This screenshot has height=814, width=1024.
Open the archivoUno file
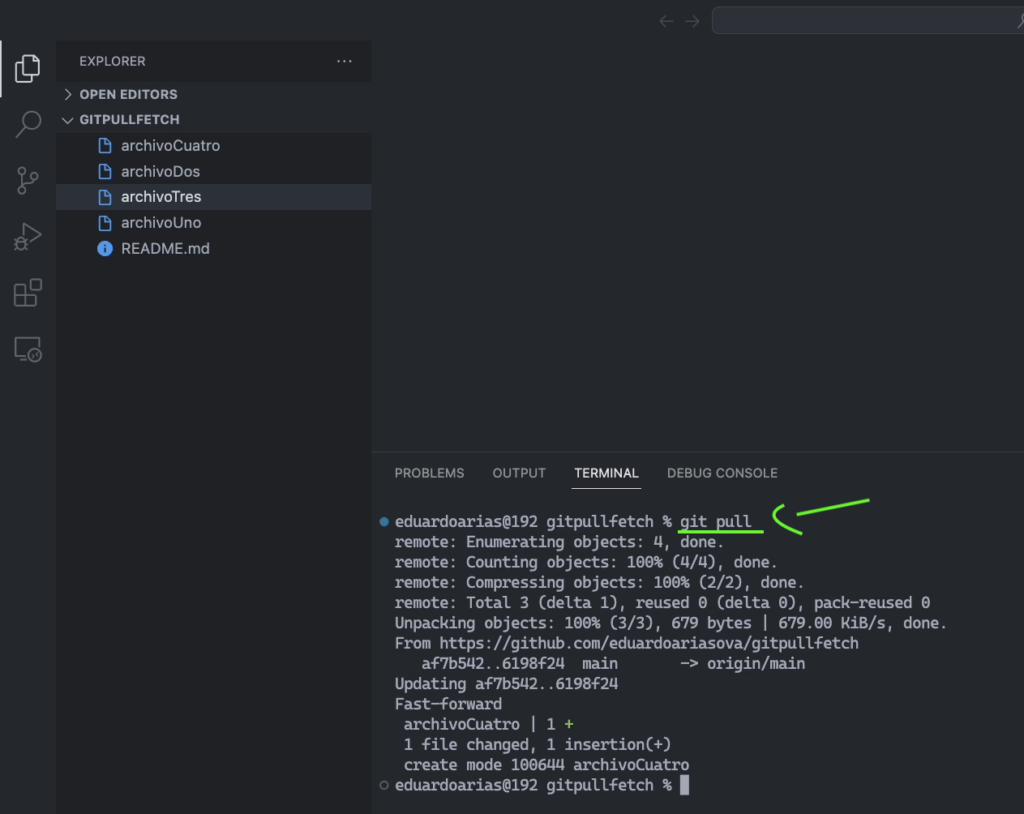214,223
